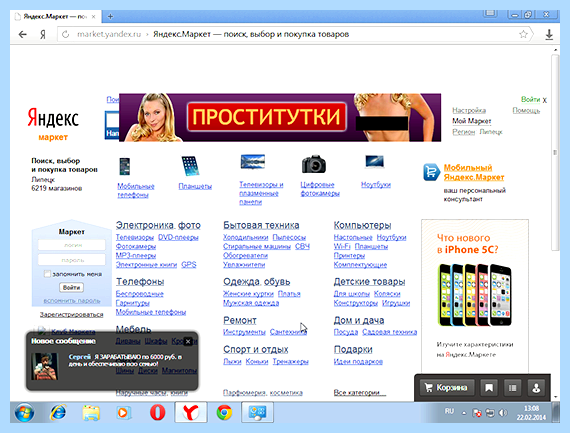Open the downloads arrow icon
Image resolution: width=570 pixels, height=433 pixels.
549,35
